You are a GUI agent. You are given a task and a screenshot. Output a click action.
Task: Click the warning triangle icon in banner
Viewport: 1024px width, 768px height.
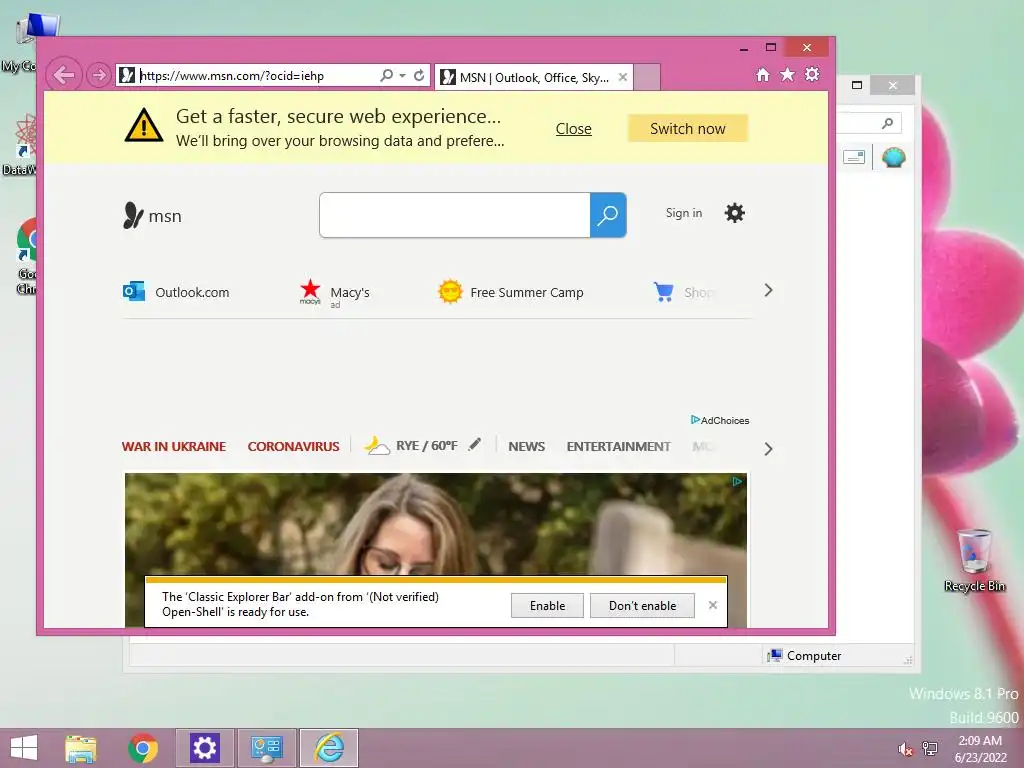click(144, 125)
